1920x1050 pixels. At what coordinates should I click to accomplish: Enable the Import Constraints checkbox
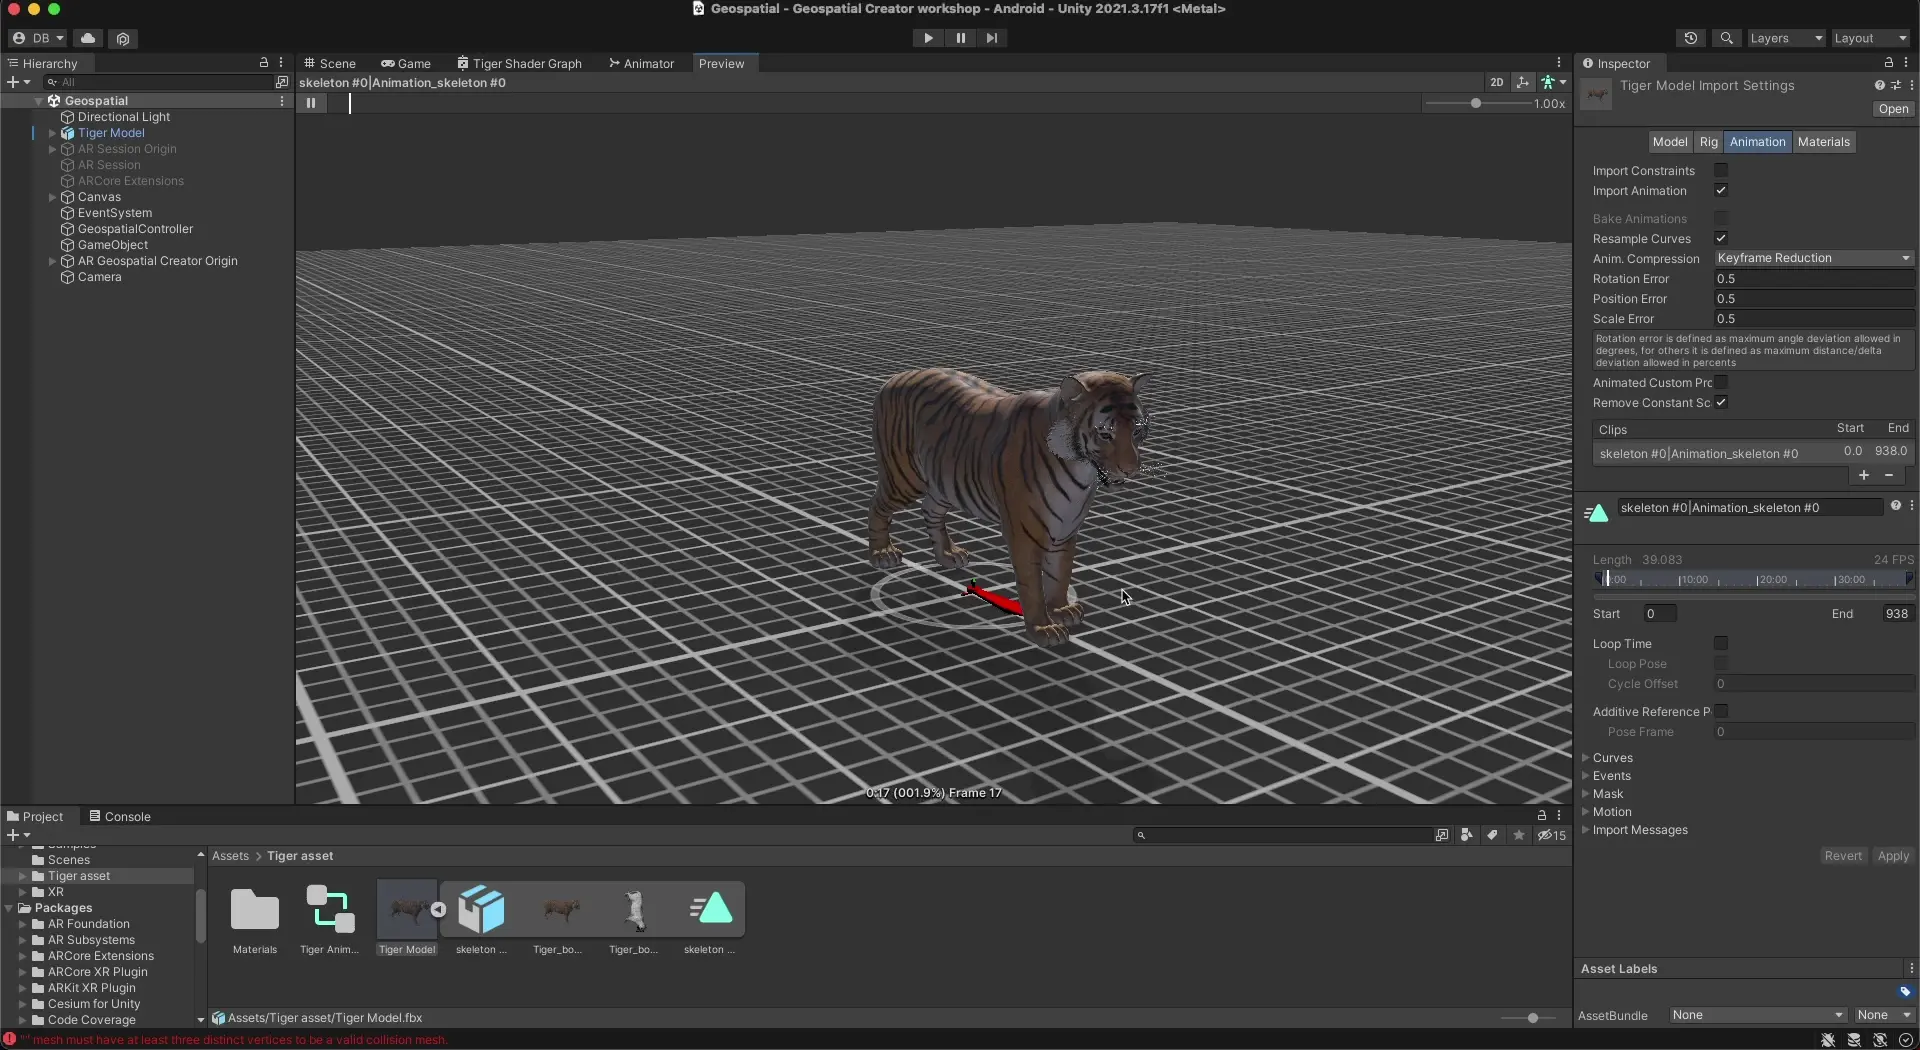[1723, 170]
